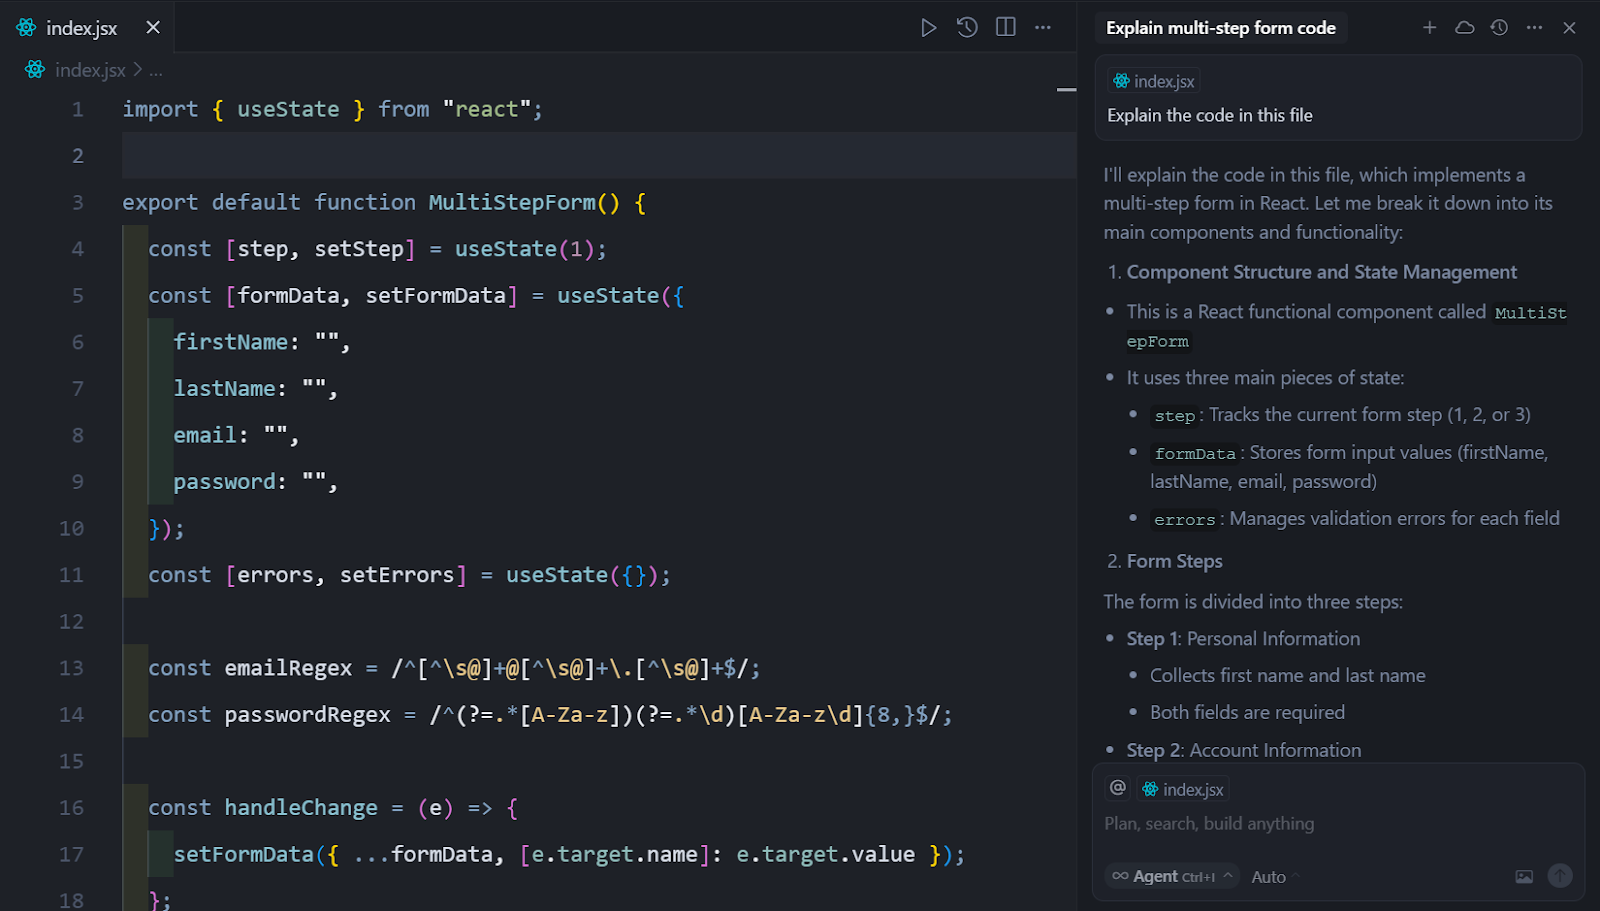Image resolution: width=1600 pixels, height=911 pixels.
Task: Click the split editor icon
Action: pos(1004,27)
